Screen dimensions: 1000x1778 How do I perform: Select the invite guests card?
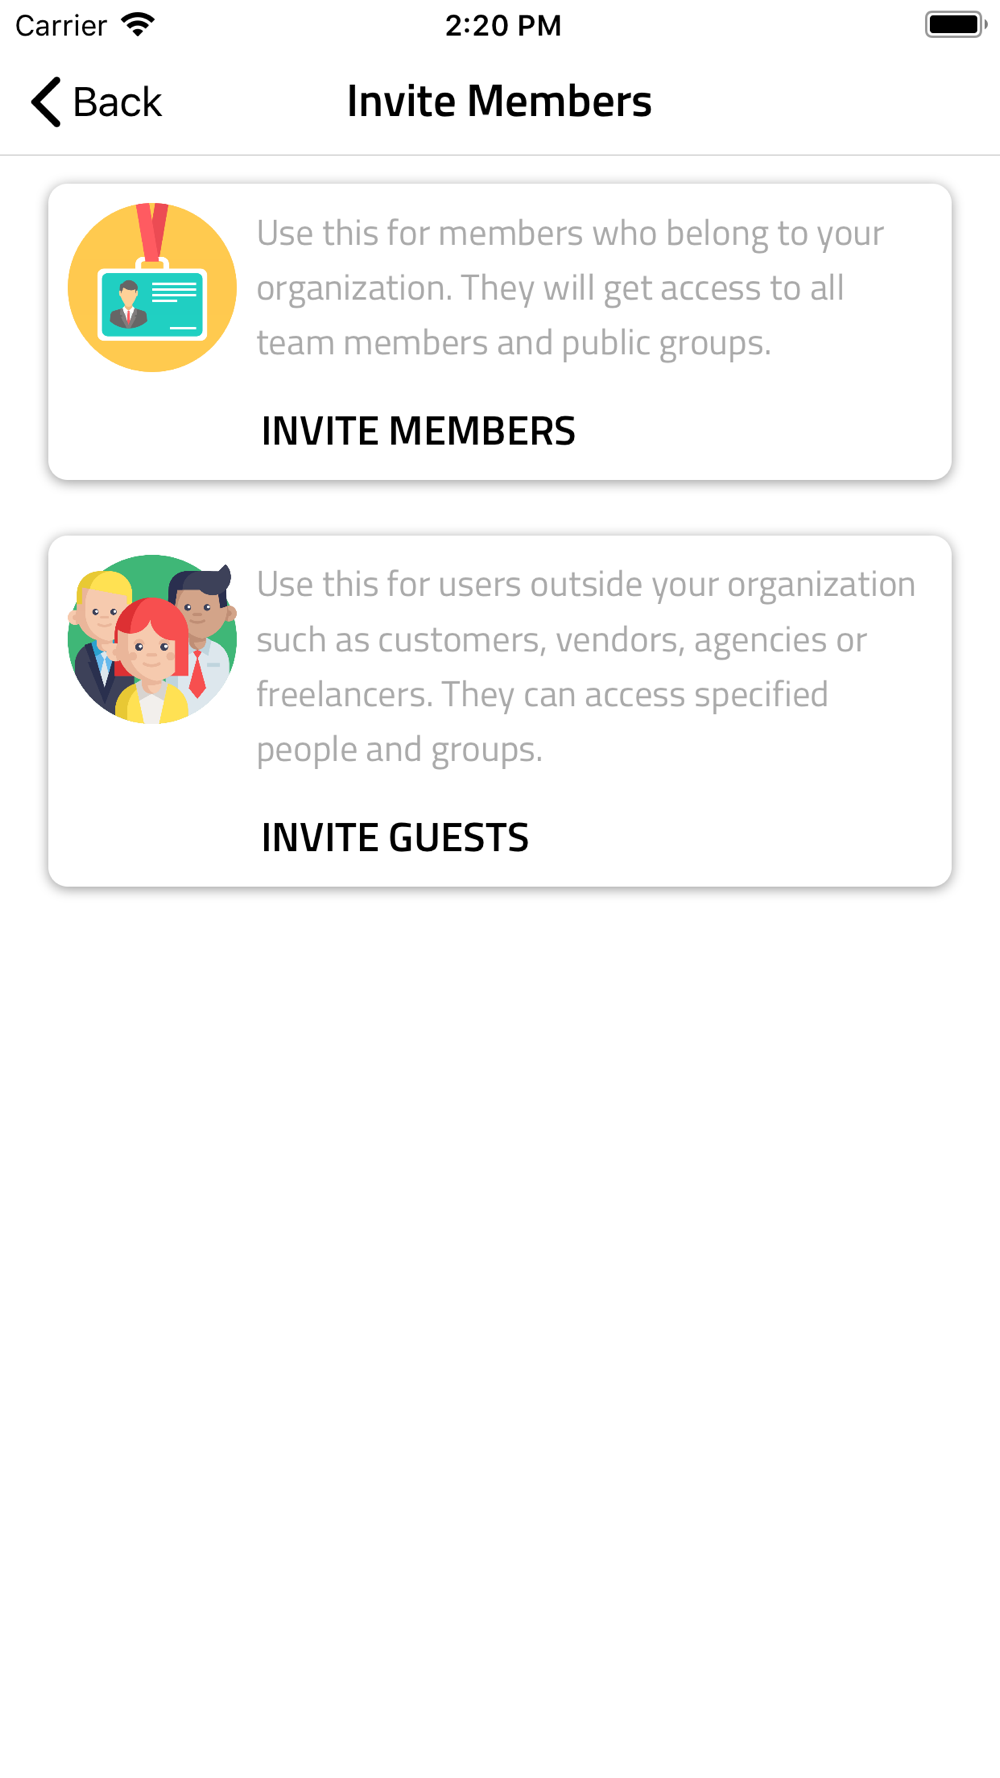pos(500,711)
